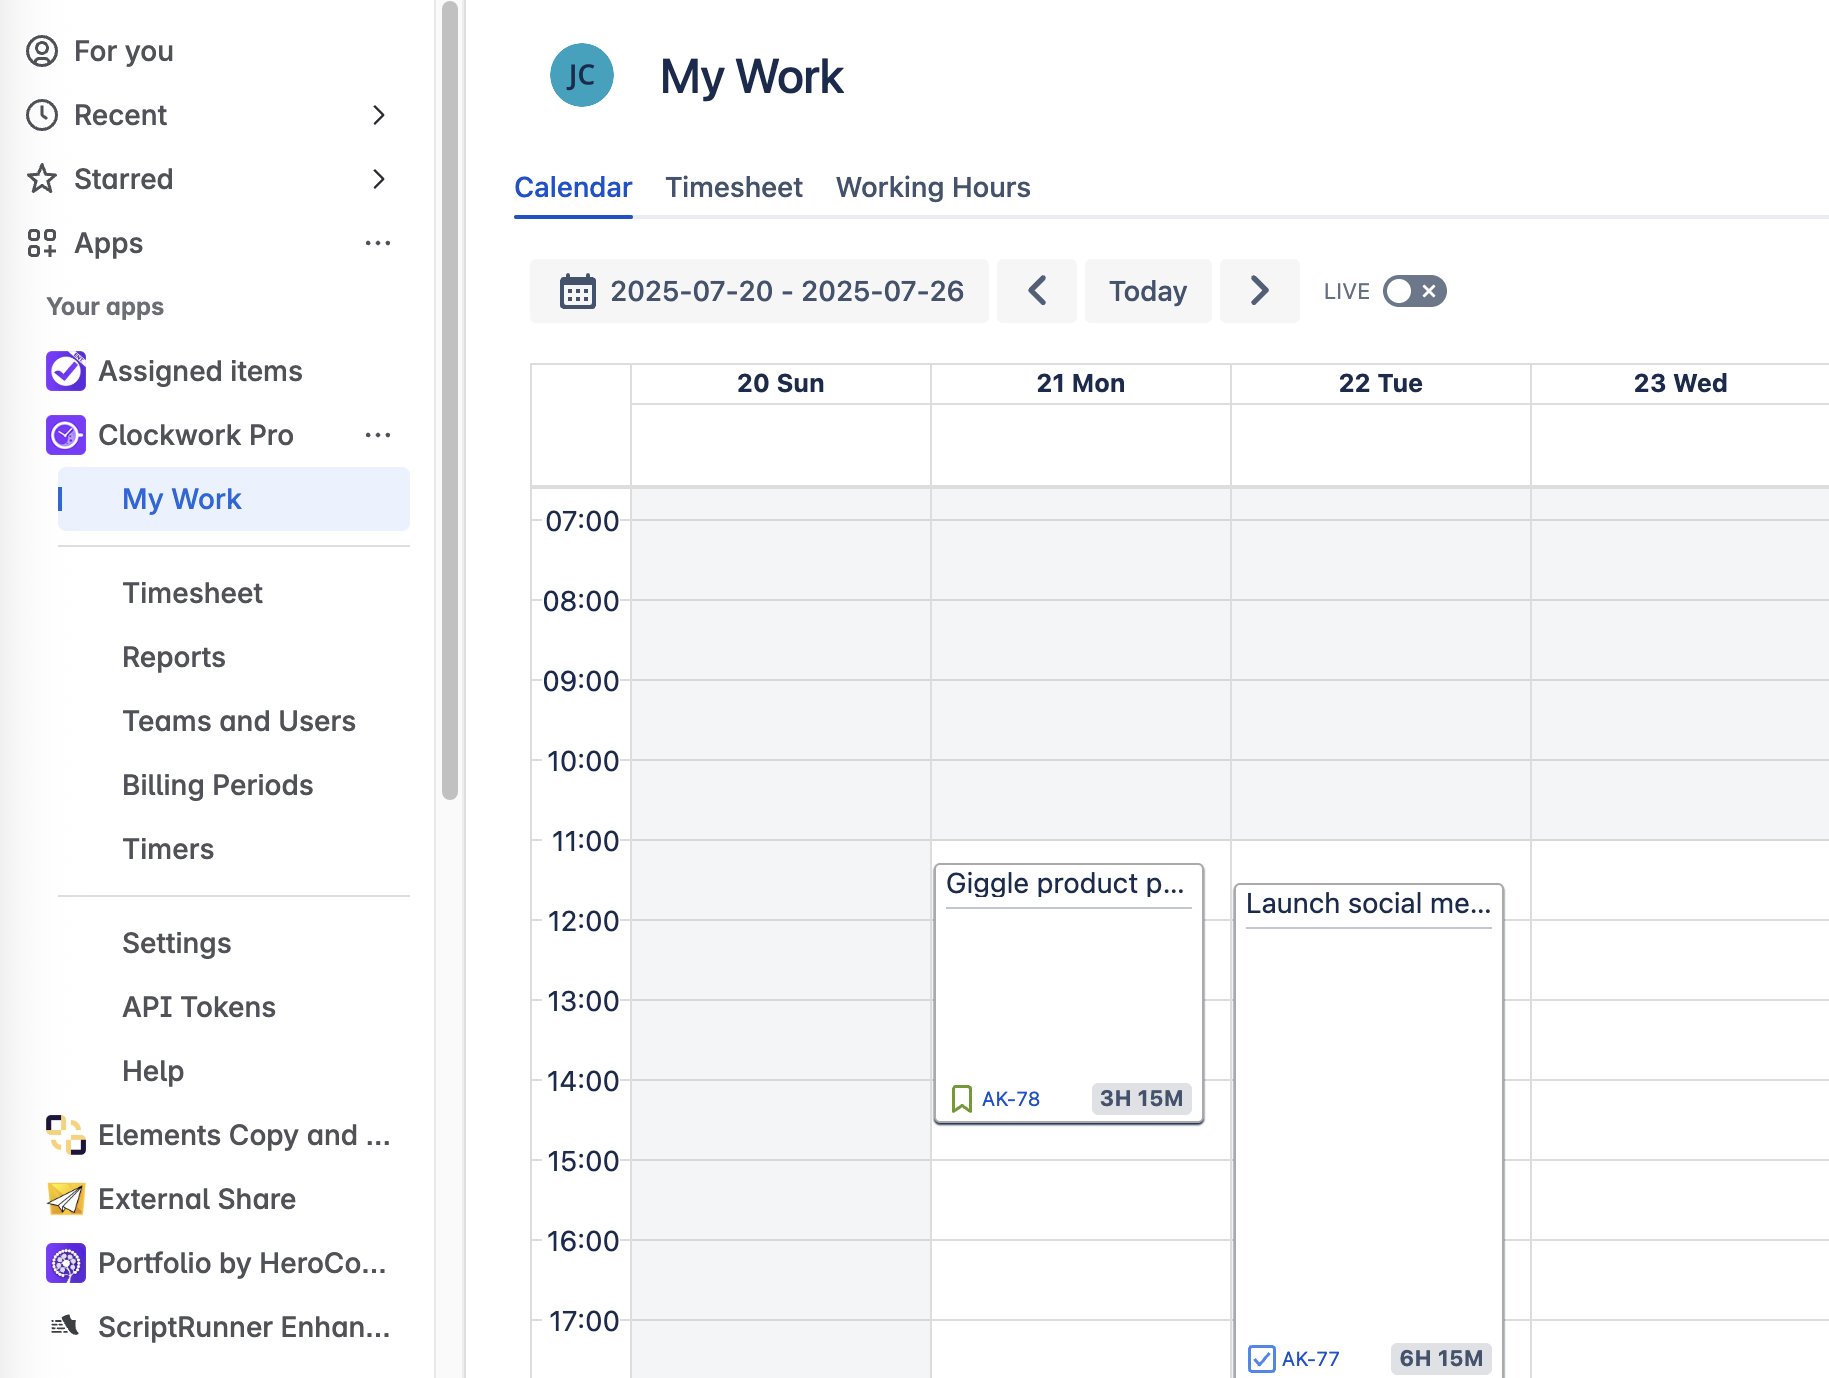Click the JC user avatar
Viewport: 1829px width, 1378px height.
(x=581, y=76)
